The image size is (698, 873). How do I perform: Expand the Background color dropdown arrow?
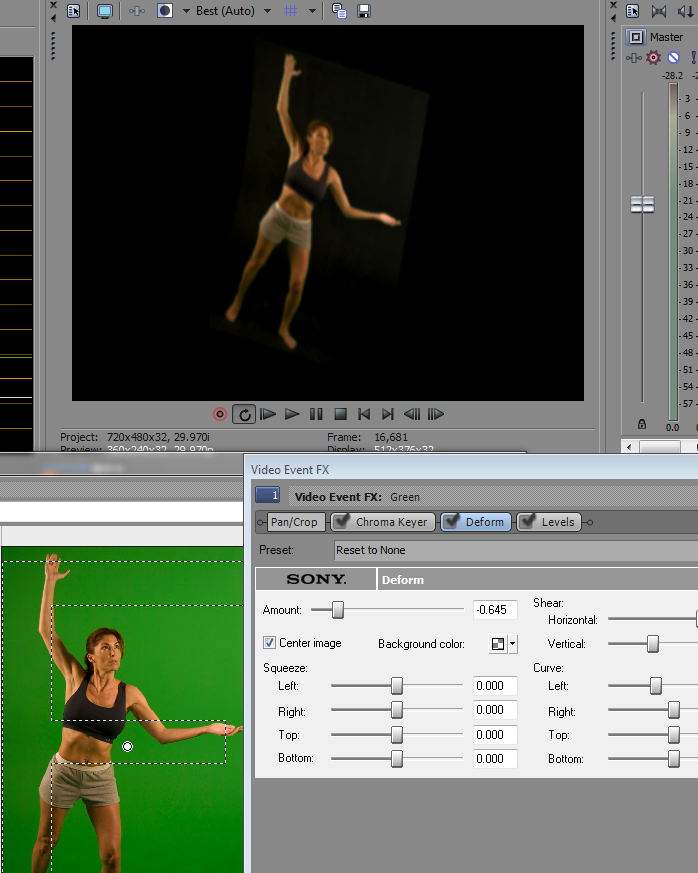(x=513, y=644)
